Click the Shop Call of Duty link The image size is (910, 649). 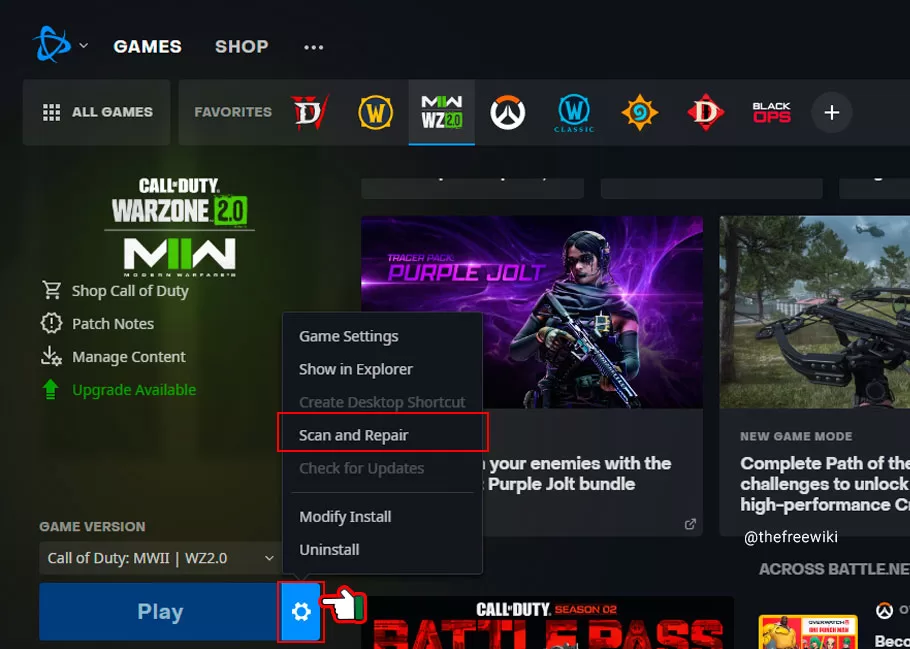click(x=130, y=291)
